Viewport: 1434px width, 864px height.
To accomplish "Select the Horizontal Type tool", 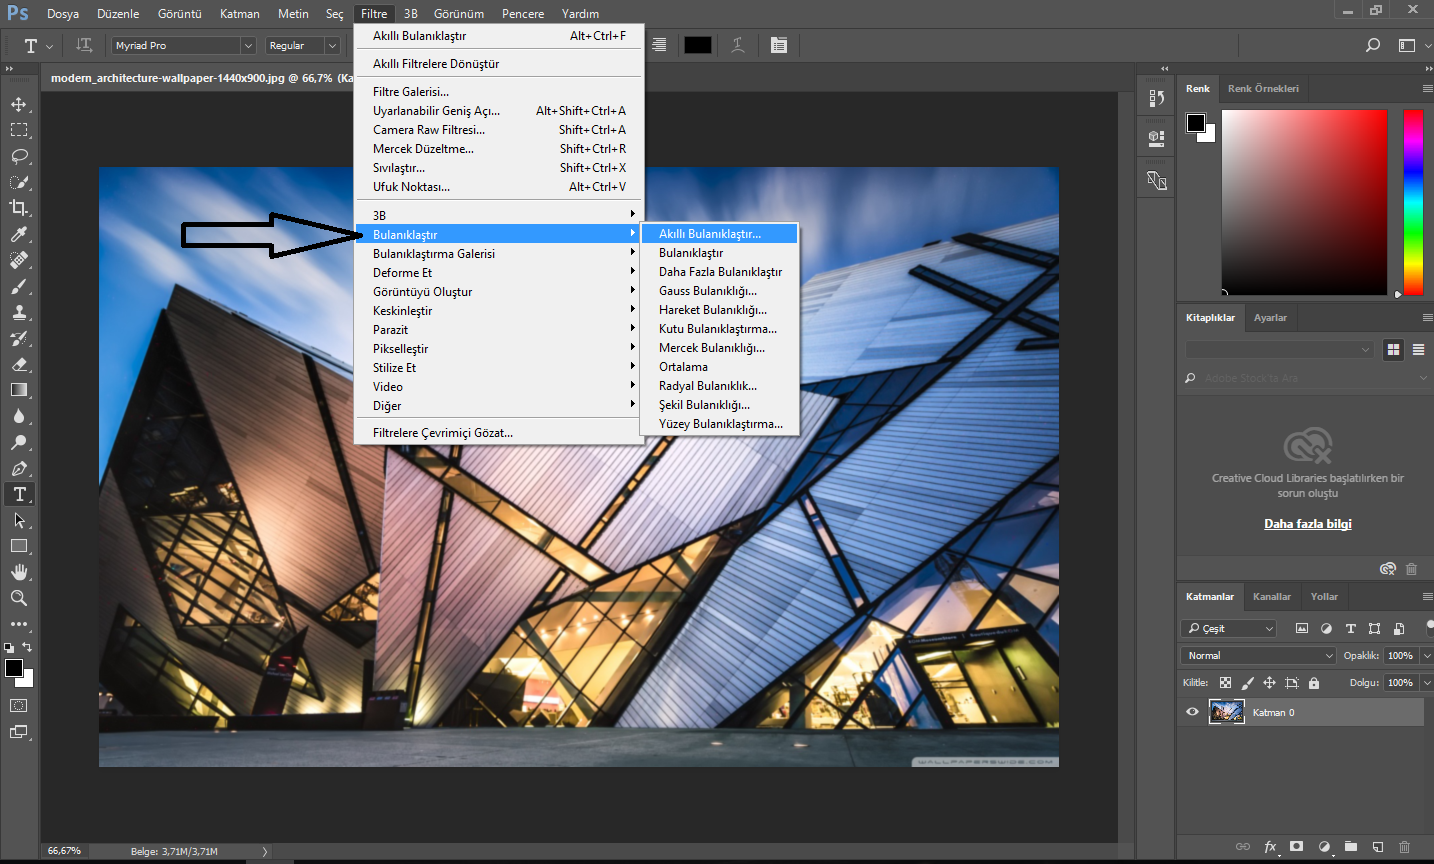I will coord(19,494).
